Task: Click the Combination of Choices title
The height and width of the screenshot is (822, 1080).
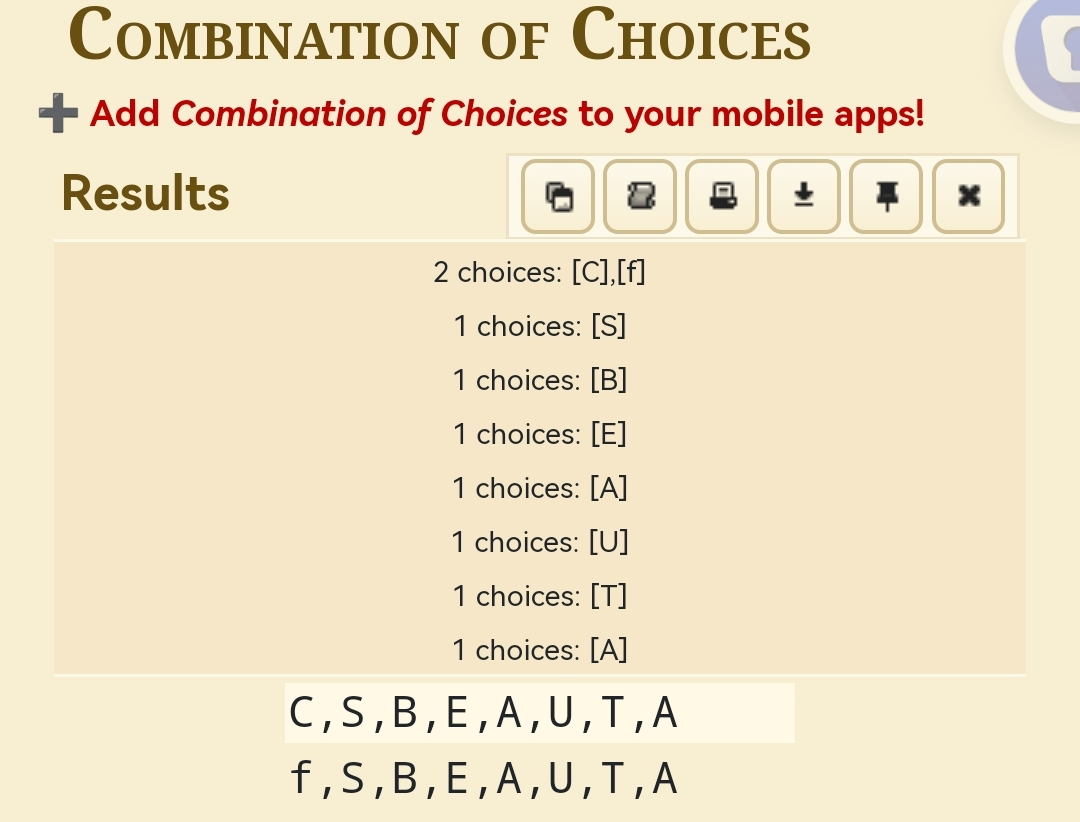Action: [x=439, y=34]
